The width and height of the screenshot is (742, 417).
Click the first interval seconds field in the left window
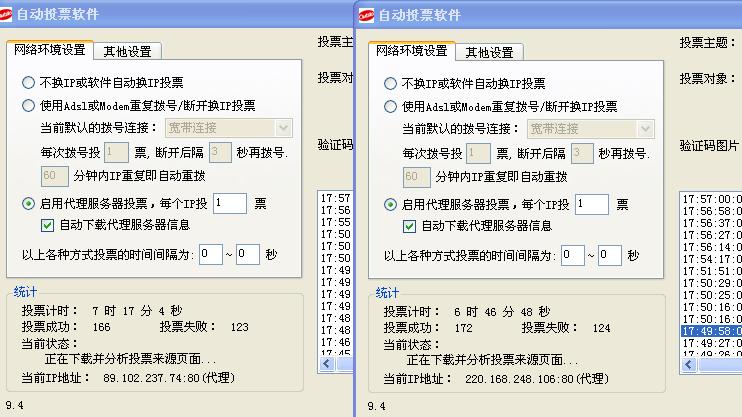coord(210,255)
